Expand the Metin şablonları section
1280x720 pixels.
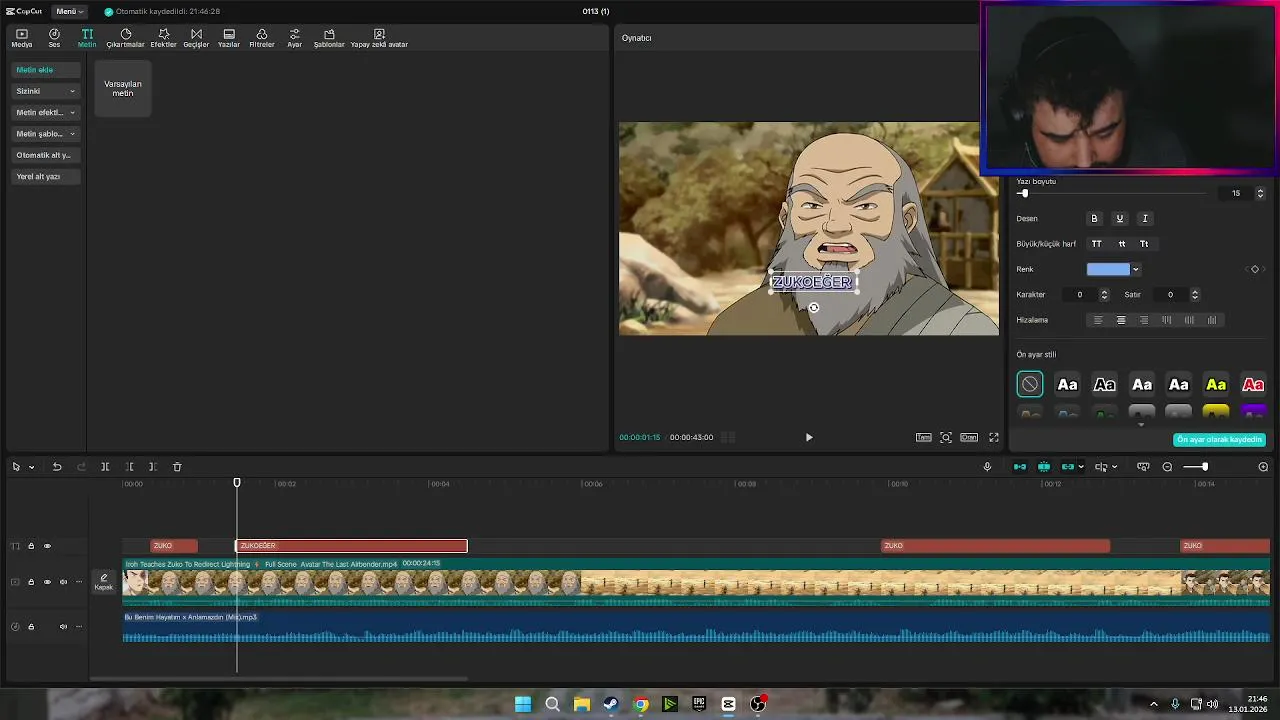coord(45,134)
